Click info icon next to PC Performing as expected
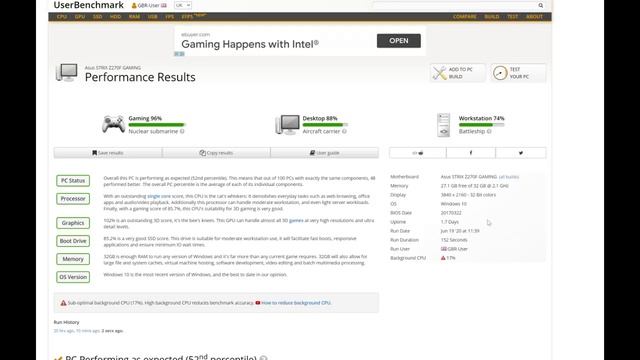The image size is (640, 360). coord(264,358)
